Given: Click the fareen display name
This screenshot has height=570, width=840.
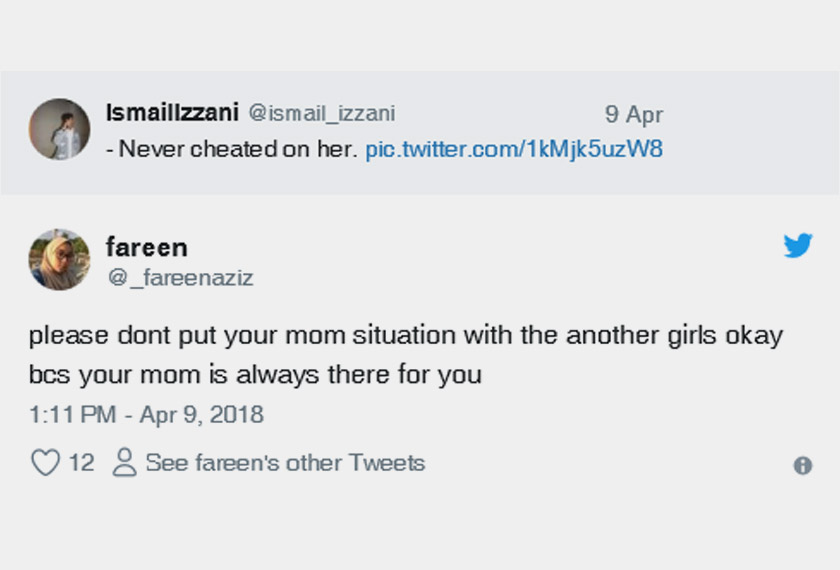Looking at the screenshot, I should coord(146,247).
